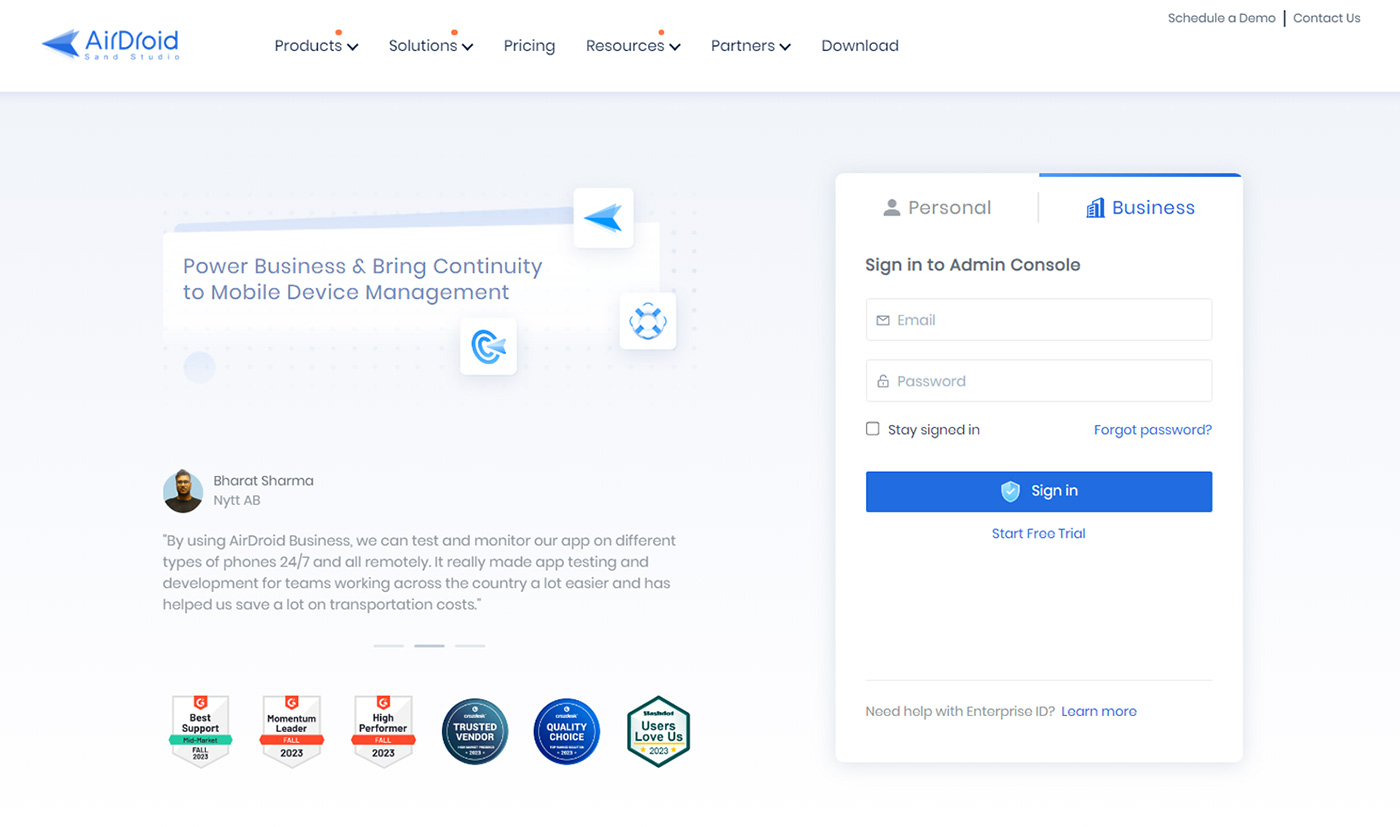Click the Quality Choice round badge
The image size is (1400, 827).
tap(567, 731)
